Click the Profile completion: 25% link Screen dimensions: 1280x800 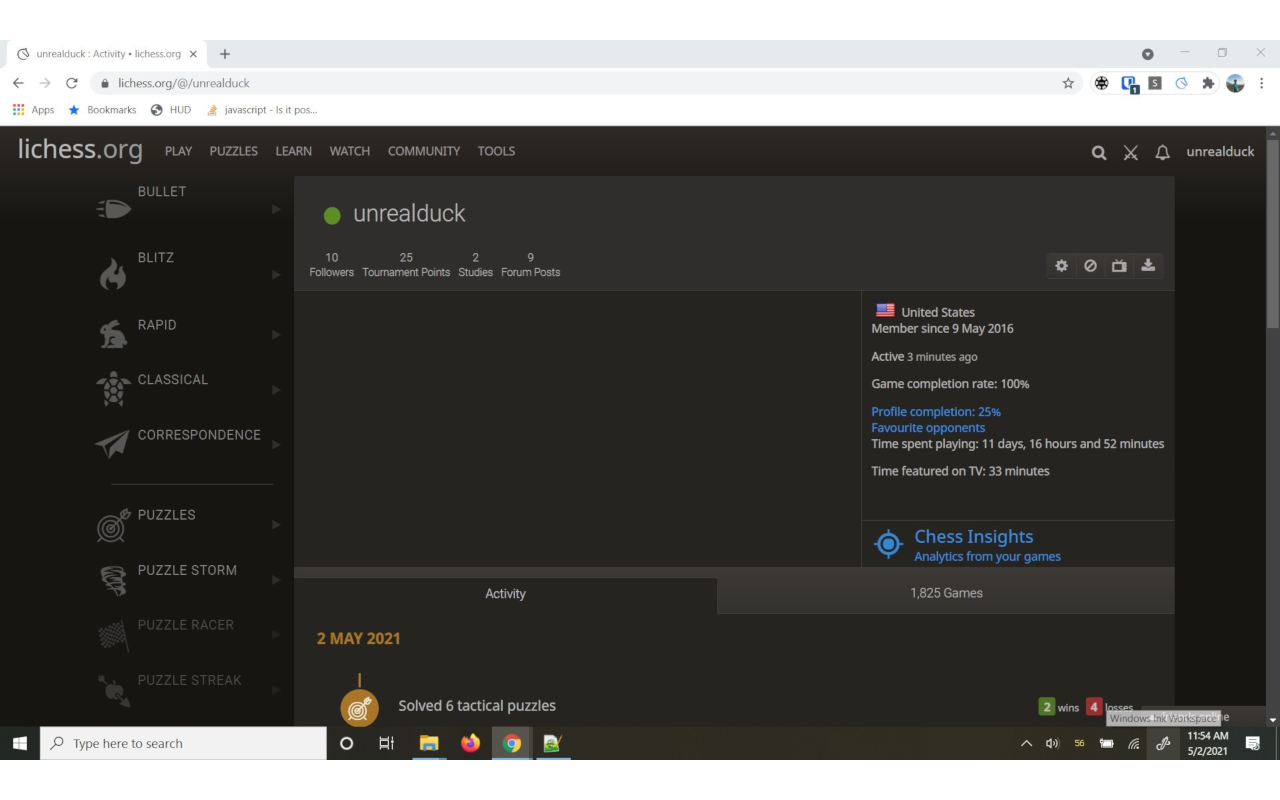pyautogui.click(x=936, y=412)
